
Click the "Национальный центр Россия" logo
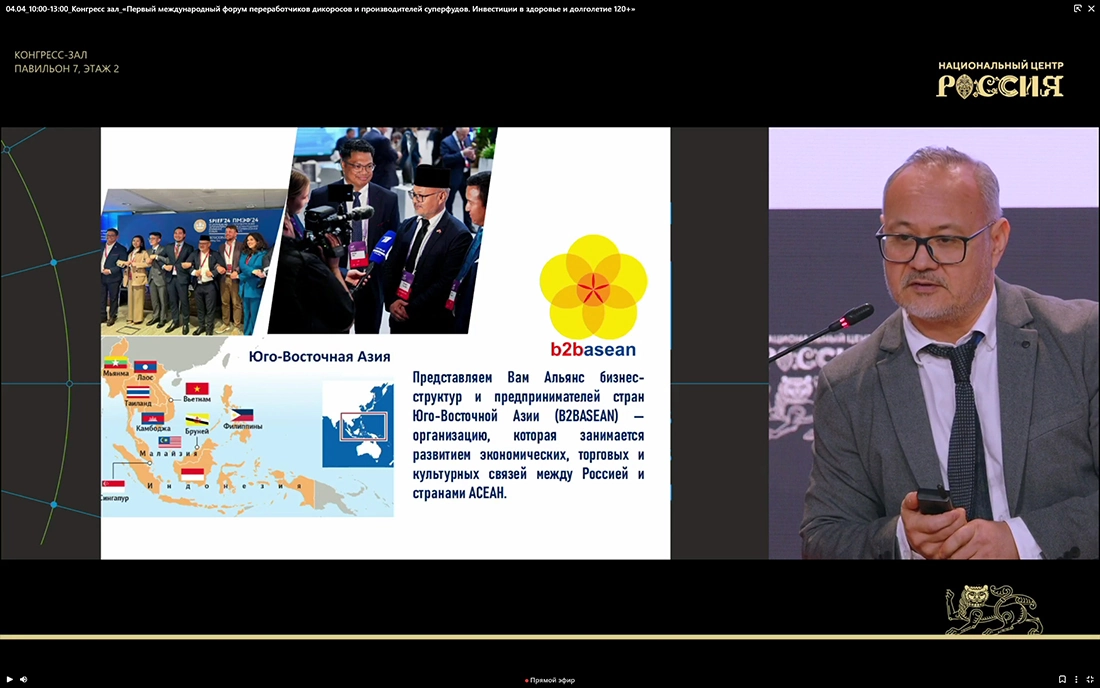(x=1000, y=80)
